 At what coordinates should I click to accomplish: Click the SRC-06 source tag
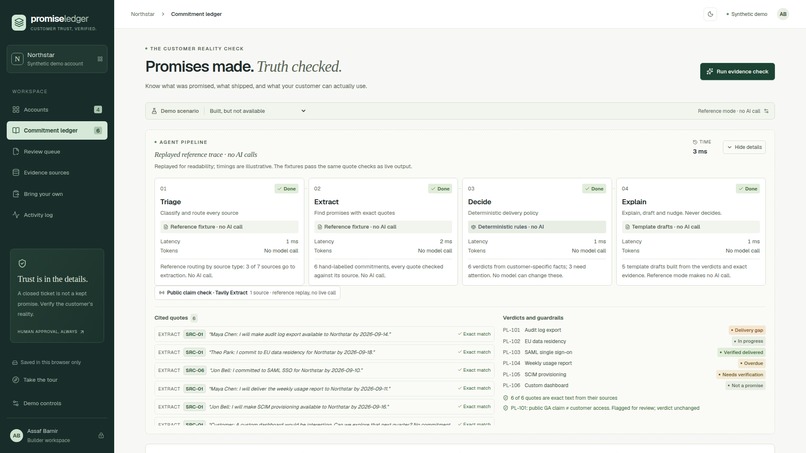pyautogui.click(x=195, y=370)
